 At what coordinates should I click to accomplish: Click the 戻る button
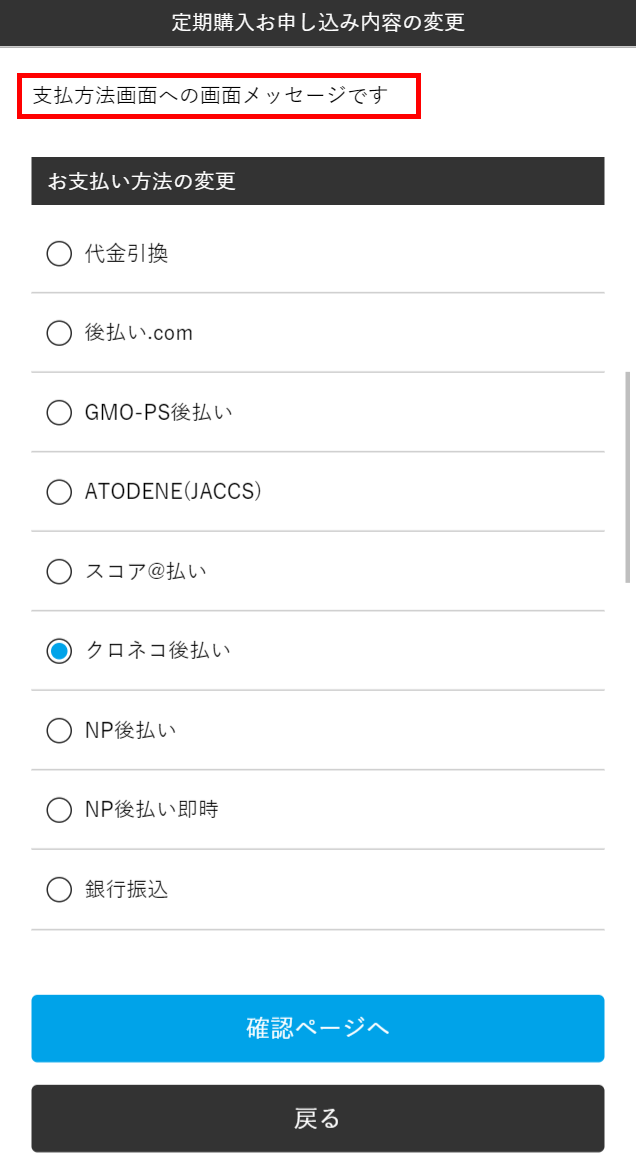click(317, 1118)
